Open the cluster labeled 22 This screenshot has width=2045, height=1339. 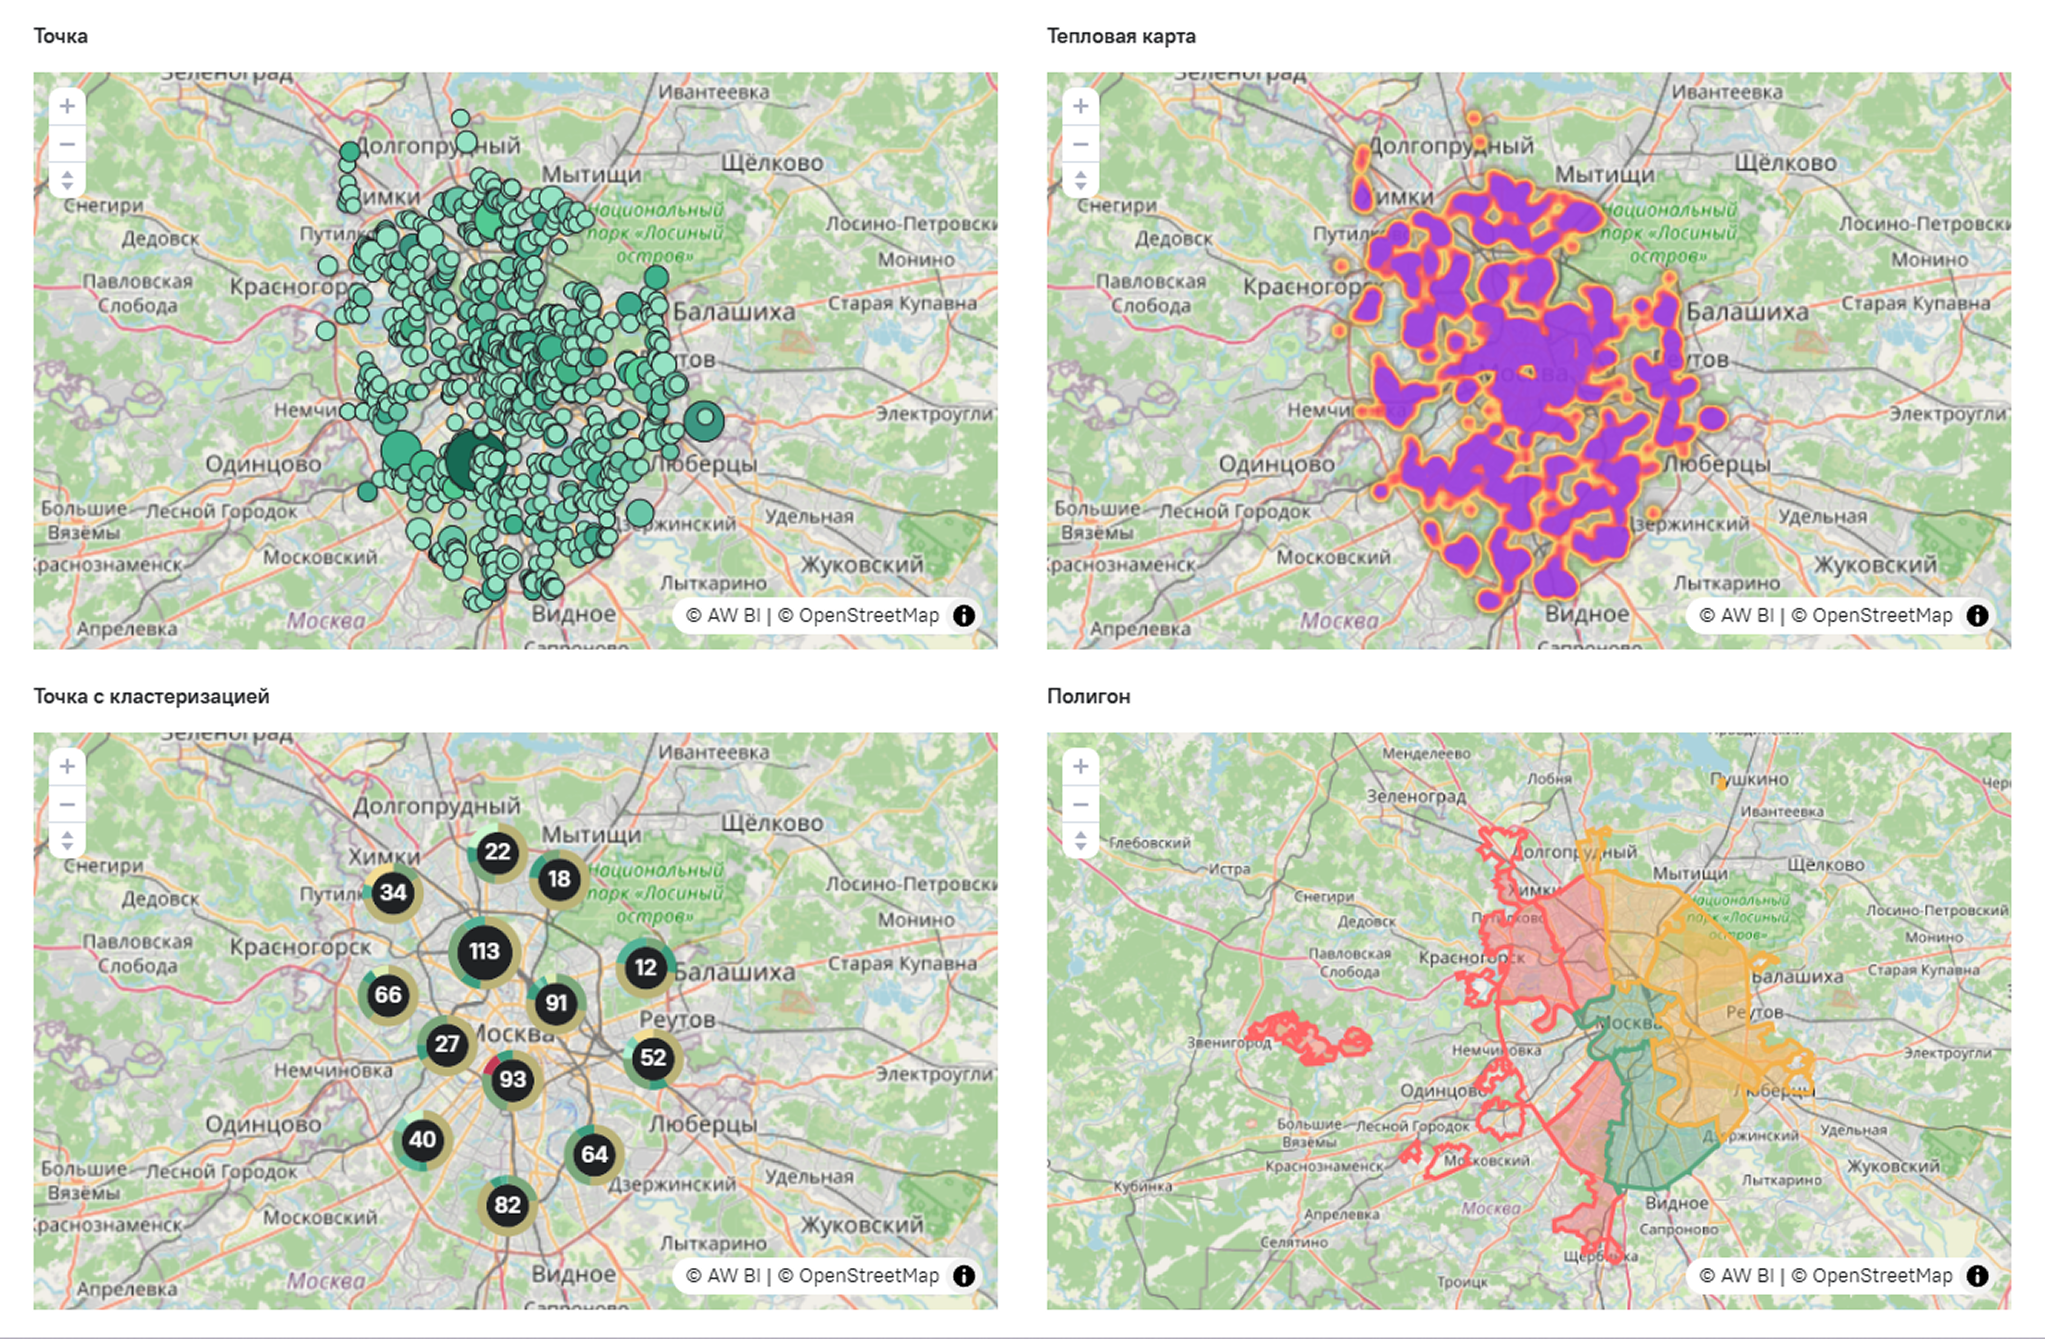[497, 853]
